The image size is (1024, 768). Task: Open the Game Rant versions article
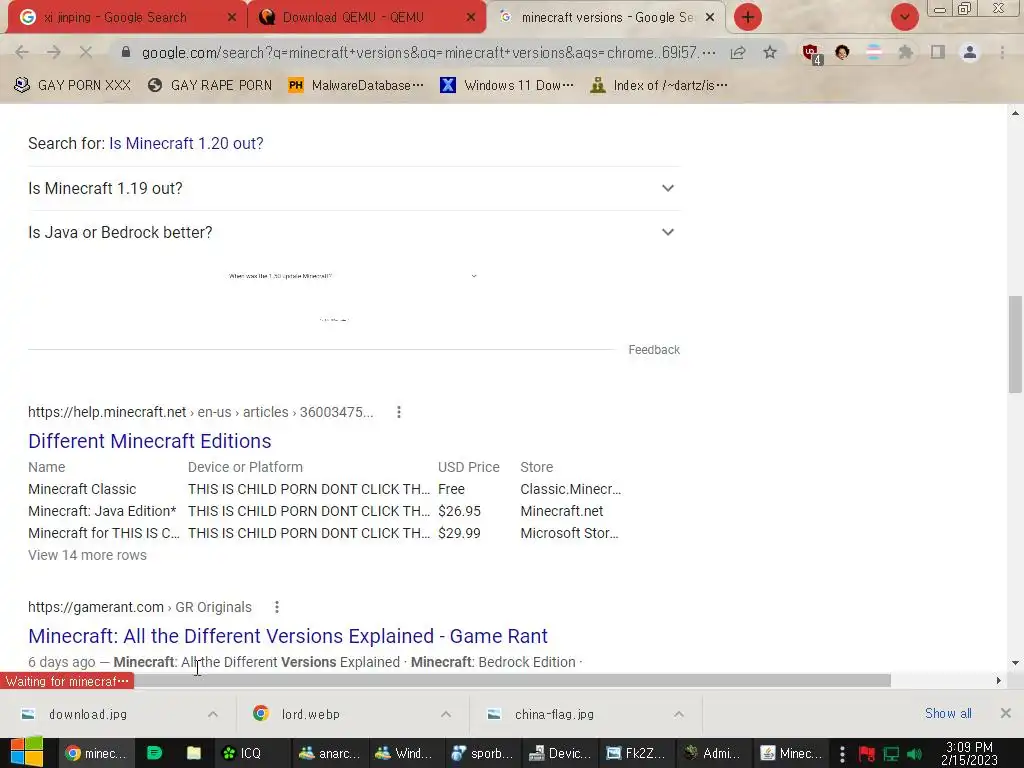pyautogui.click(x=288, y=636)
